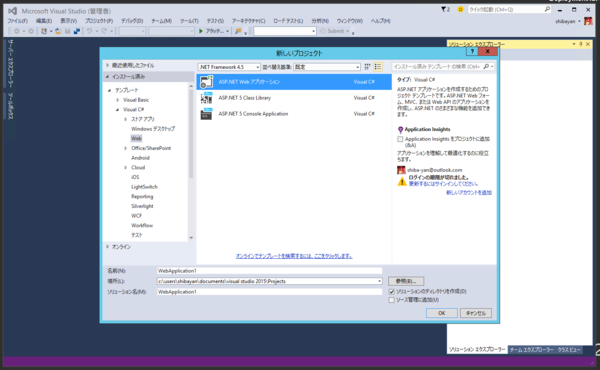Click the shibayan account avatar picture

[x=588, y=21]
